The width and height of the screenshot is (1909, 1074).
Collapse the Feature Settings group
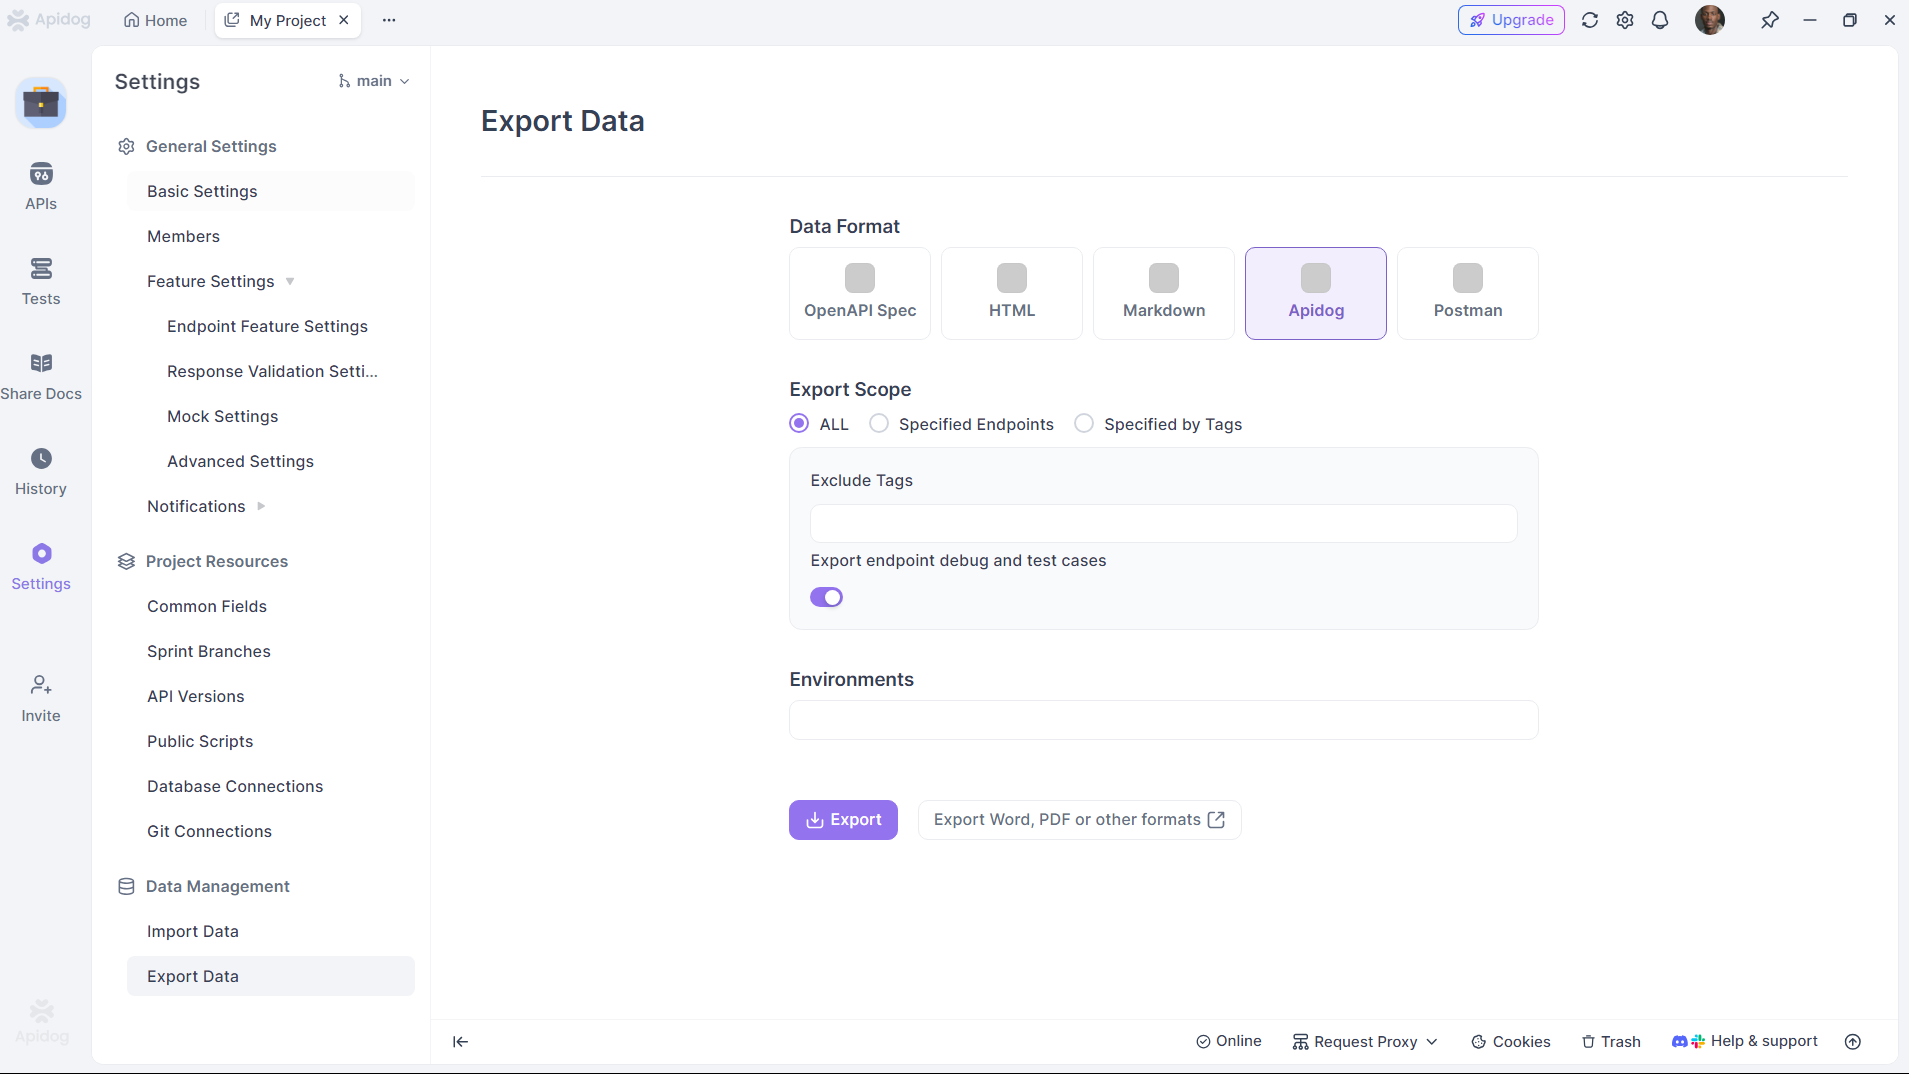(290, 281)
